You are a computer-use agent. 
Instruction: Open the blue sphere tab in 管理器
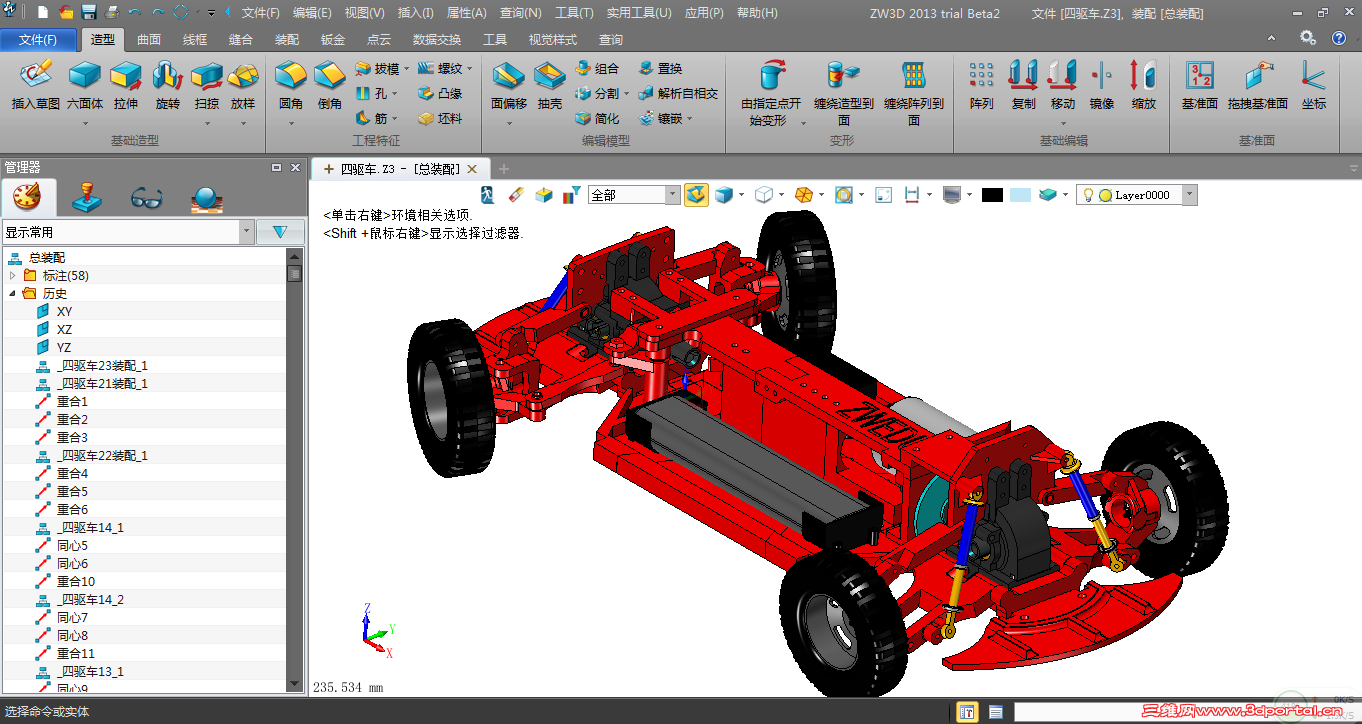pyautogui.click(x=207, y=198)
